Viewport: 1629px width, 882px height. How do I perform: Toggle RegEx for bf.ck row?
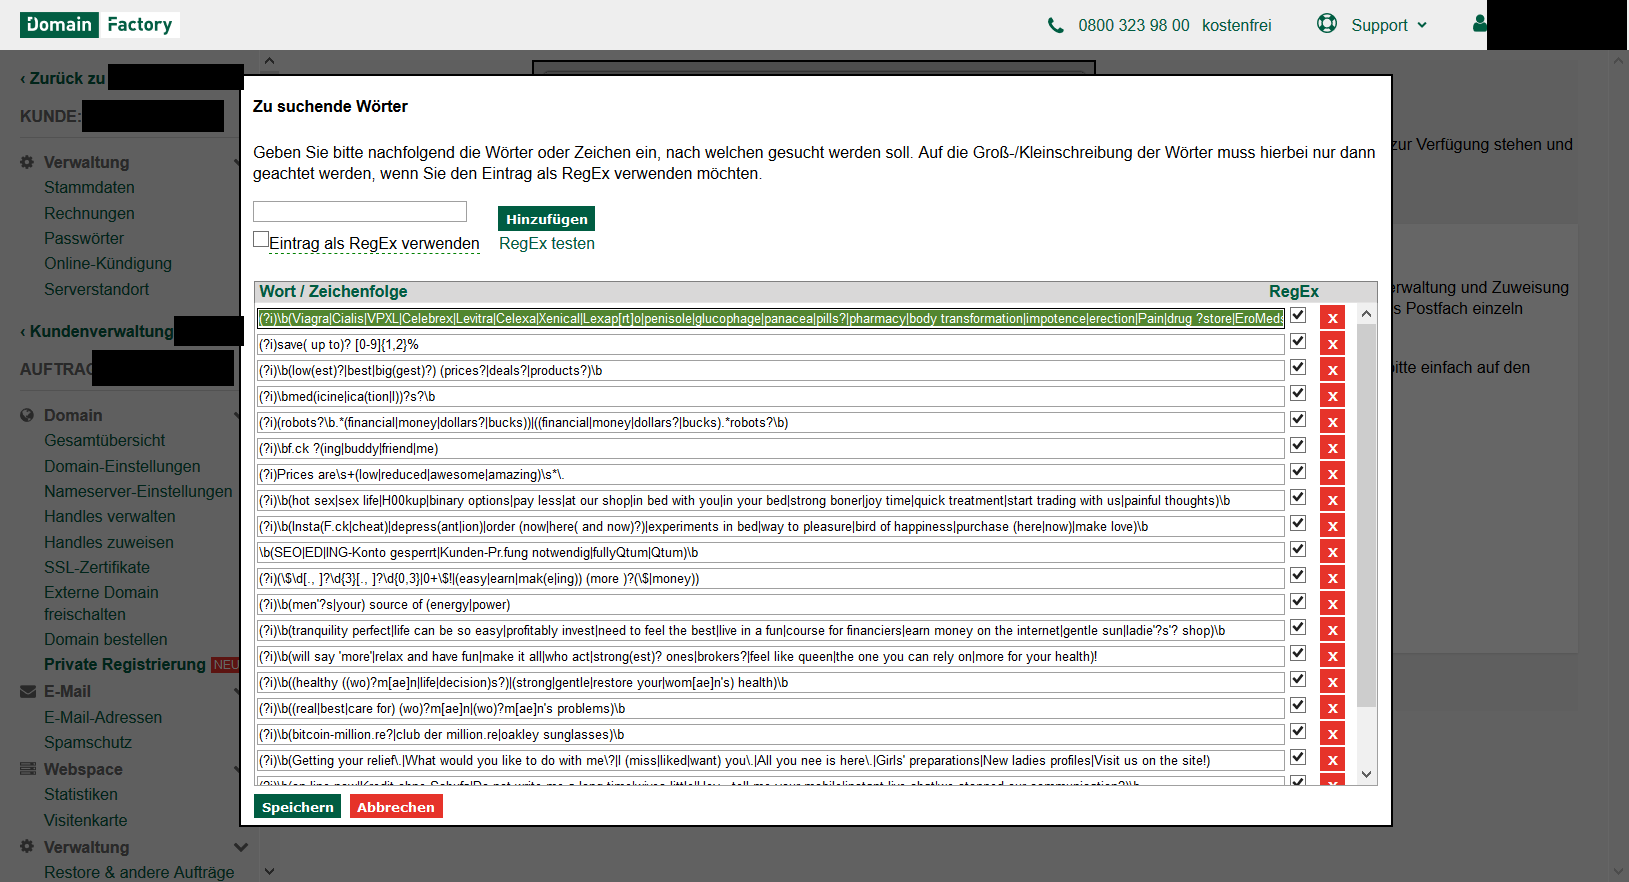[1298, 445]
